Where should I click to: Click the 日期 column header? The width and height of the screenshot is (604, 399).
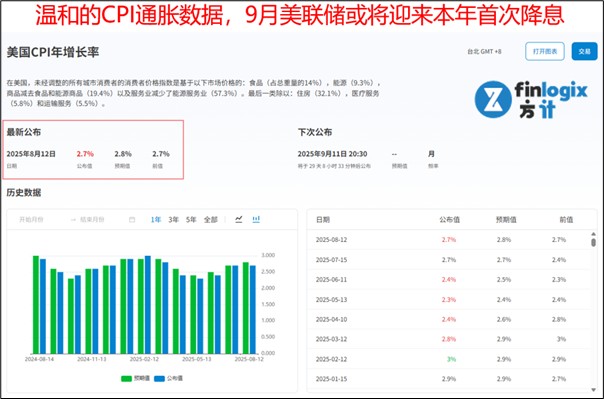pyautogui.click(x=323, y=220)
